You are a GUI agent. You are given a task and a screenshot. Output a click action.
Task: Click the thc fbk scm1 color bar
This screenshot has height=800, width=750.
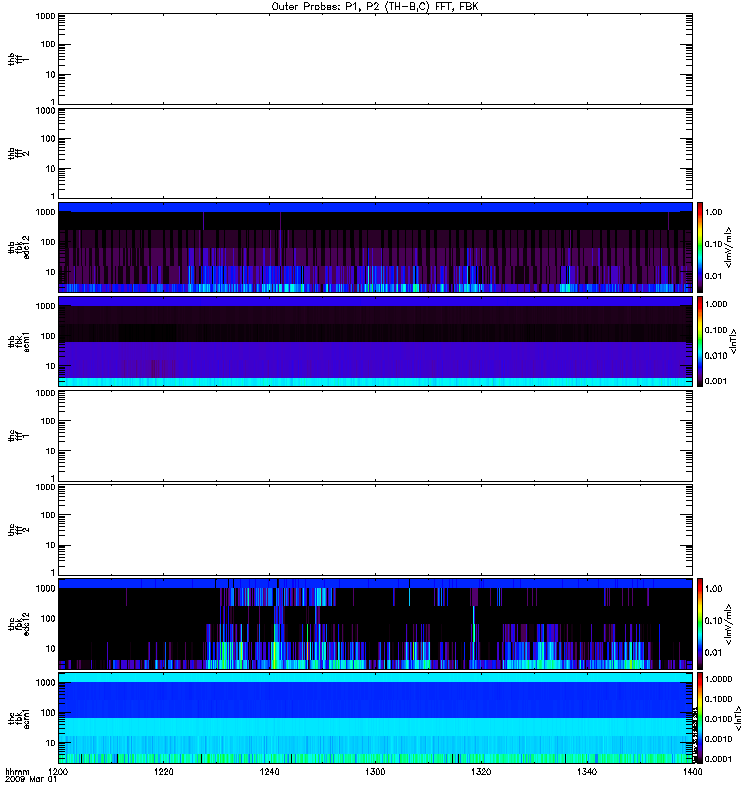coord(700,718)
